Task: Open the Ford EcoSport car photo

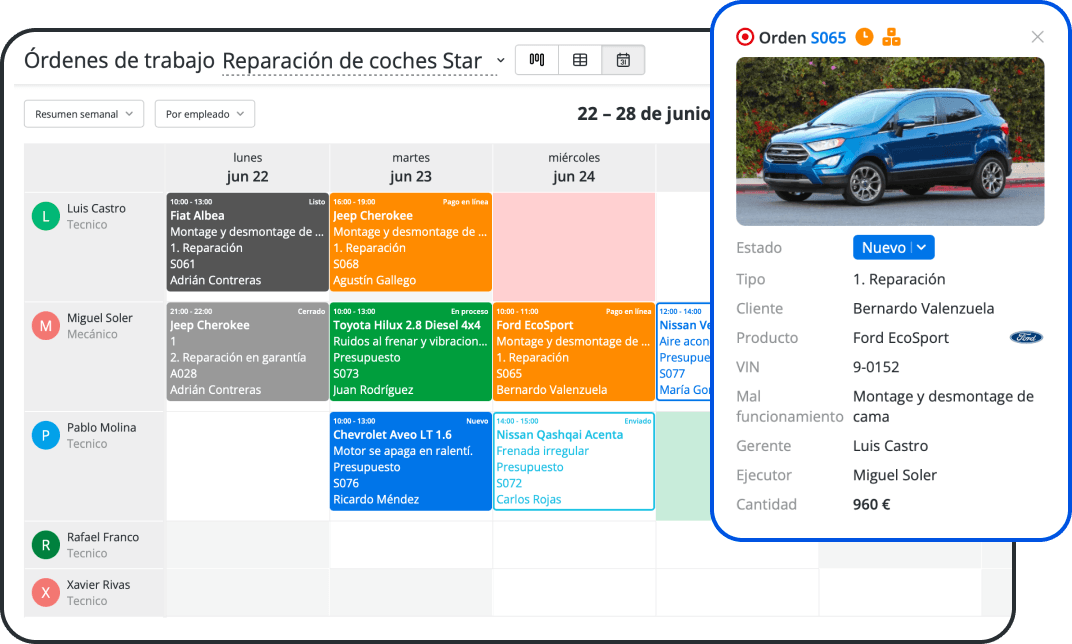Action: tap(889, 142)
